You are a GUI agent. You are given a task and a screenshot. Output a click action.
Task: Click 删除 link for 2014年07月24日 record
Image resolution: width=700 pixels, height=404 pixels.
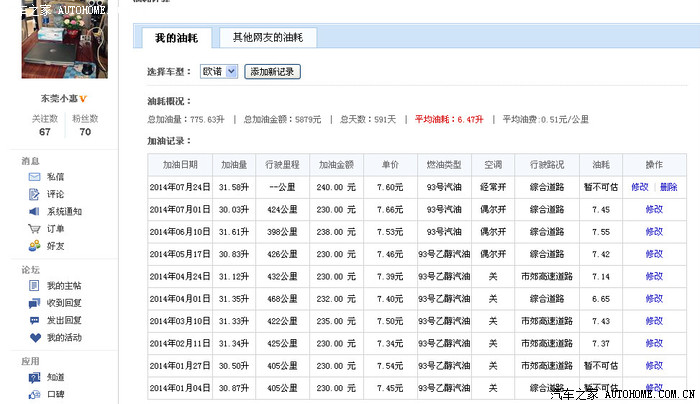(x=668, y=187)
